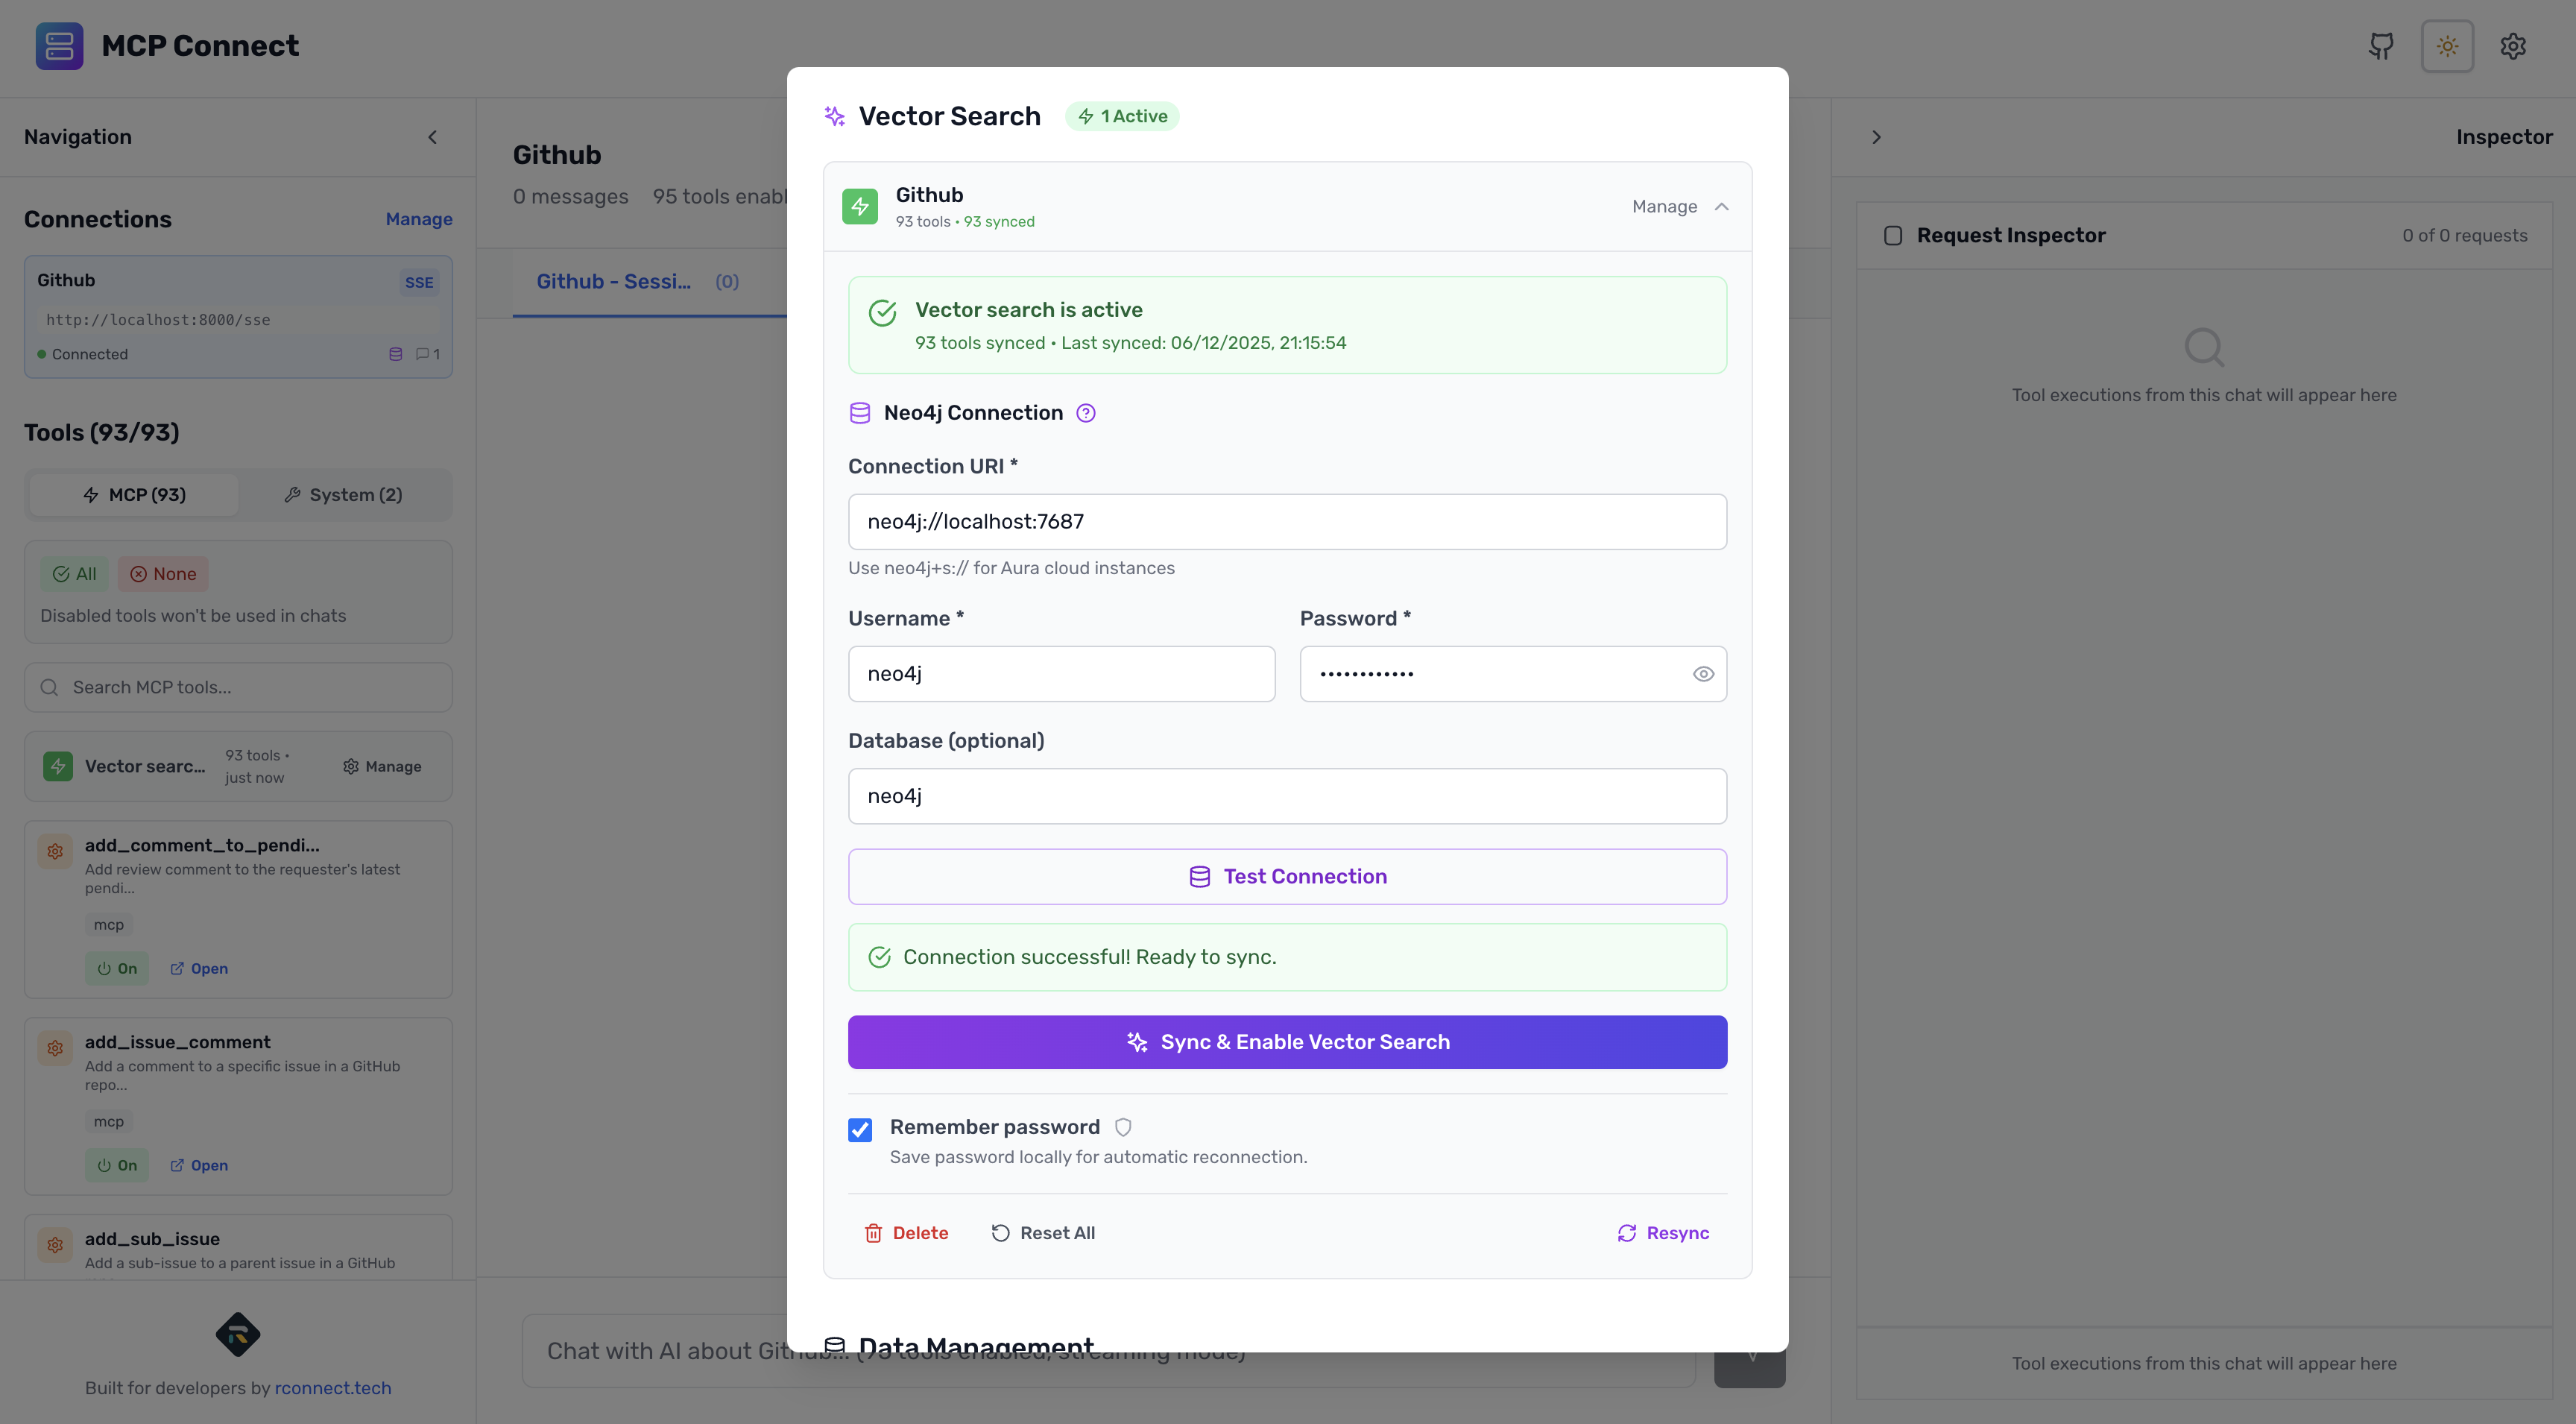Open the GitHub repository icon in the header
The height and width of the screenshot is (1424, 2576).
pos(2381,46)
